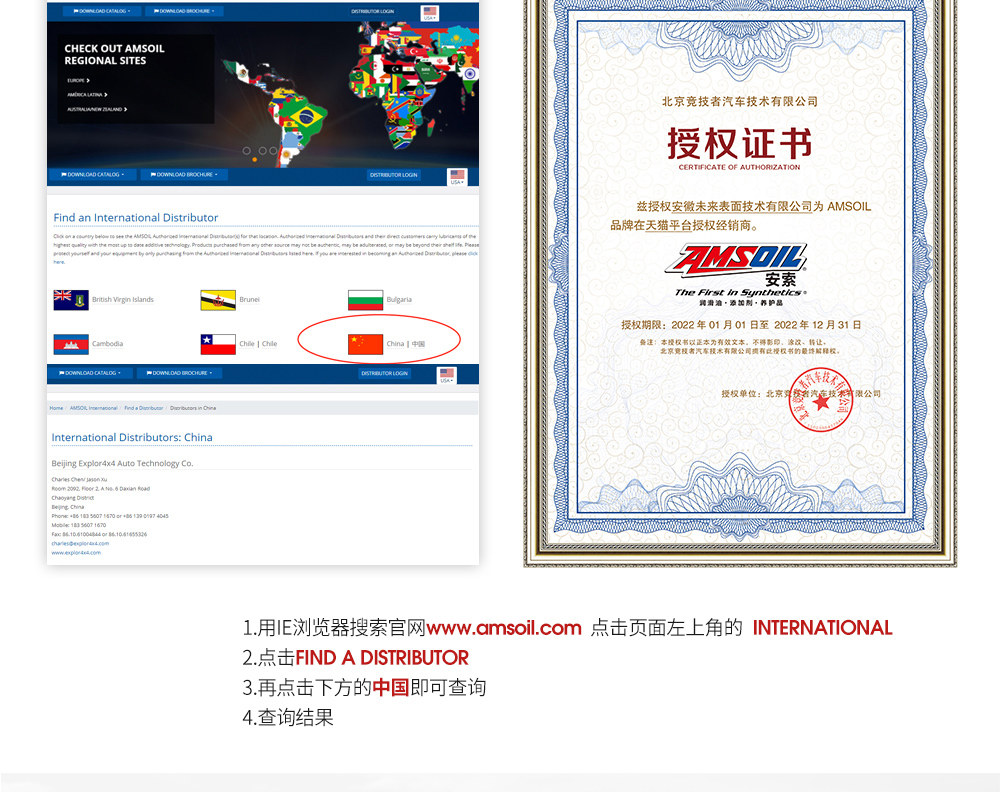This screenshot has height=792, width=1000.
Task: Click the Brazil flag on the world map
Action: [x=306, y=117]
